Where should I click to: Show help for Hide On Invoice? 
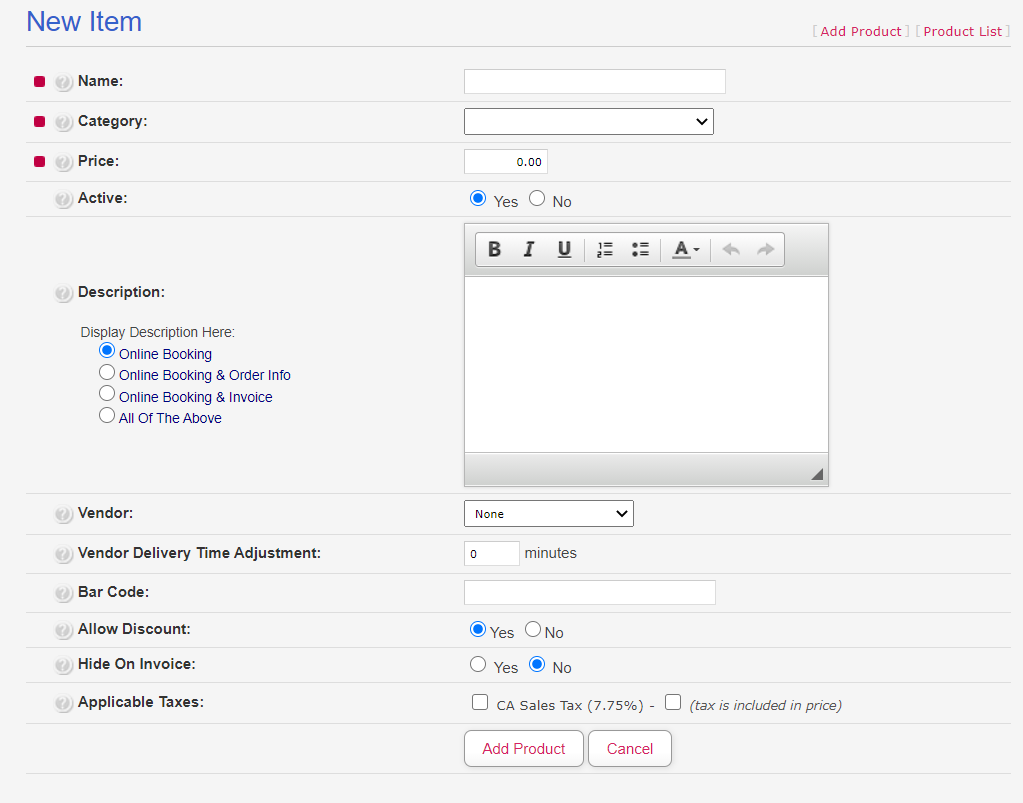[x=63, y=665]
